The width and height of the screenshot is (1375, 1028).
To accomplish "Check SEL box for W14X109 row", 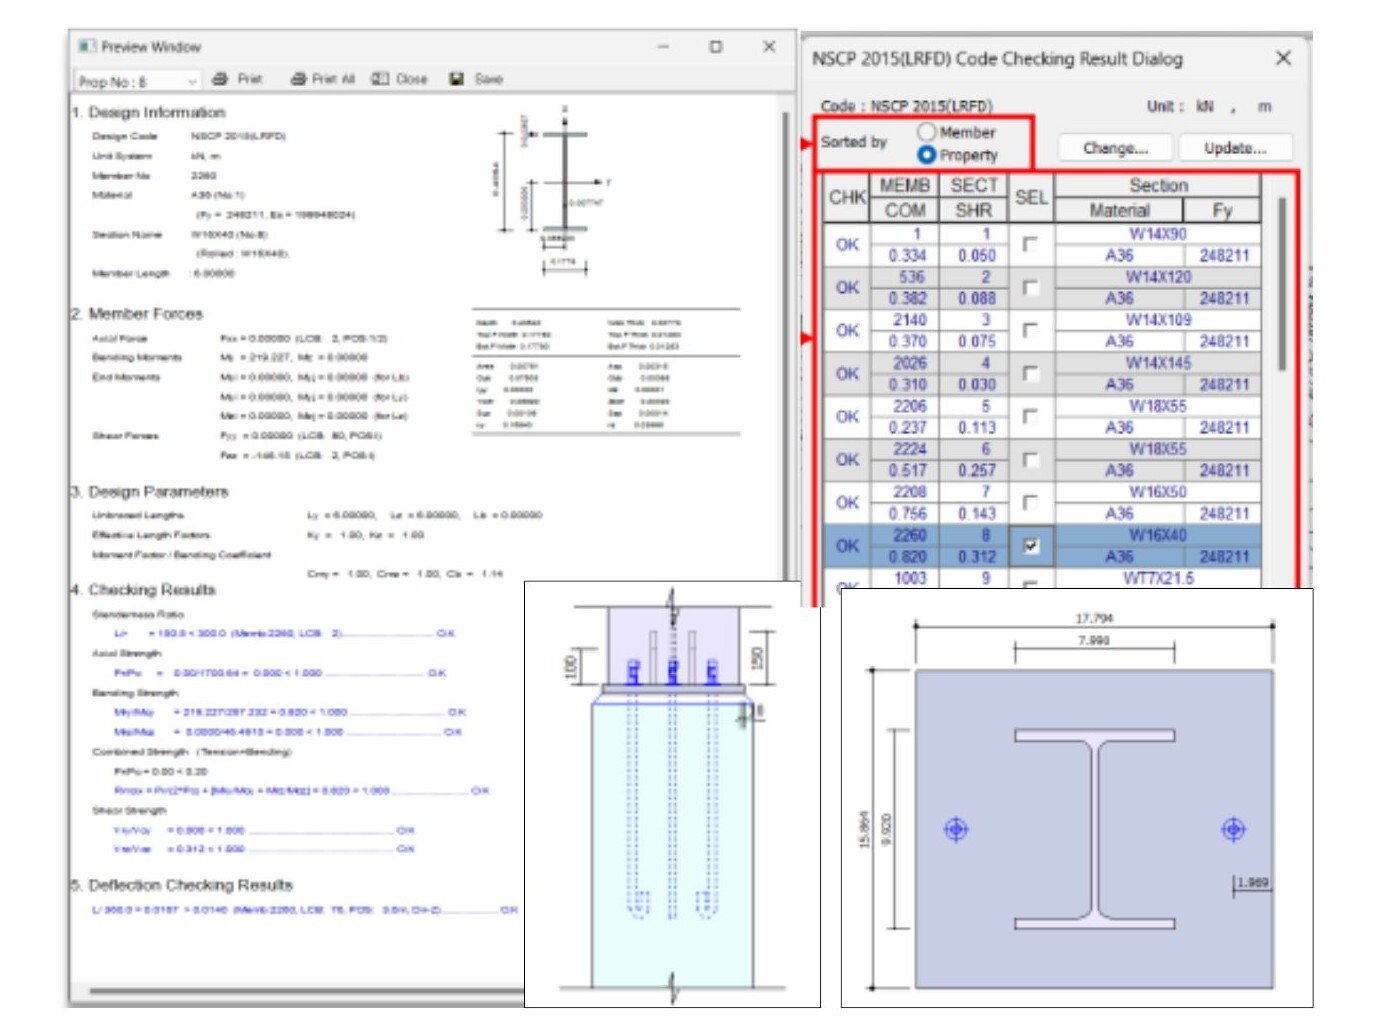I will [1030, 330].
